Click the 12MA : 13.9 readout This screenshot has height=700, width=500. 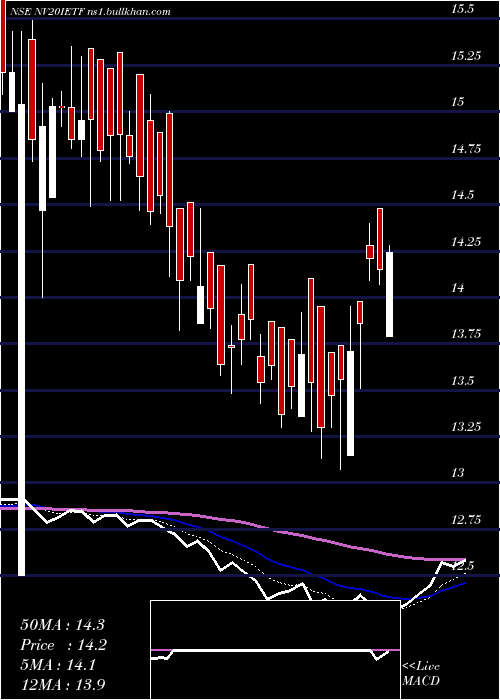(x=63, y=685)
